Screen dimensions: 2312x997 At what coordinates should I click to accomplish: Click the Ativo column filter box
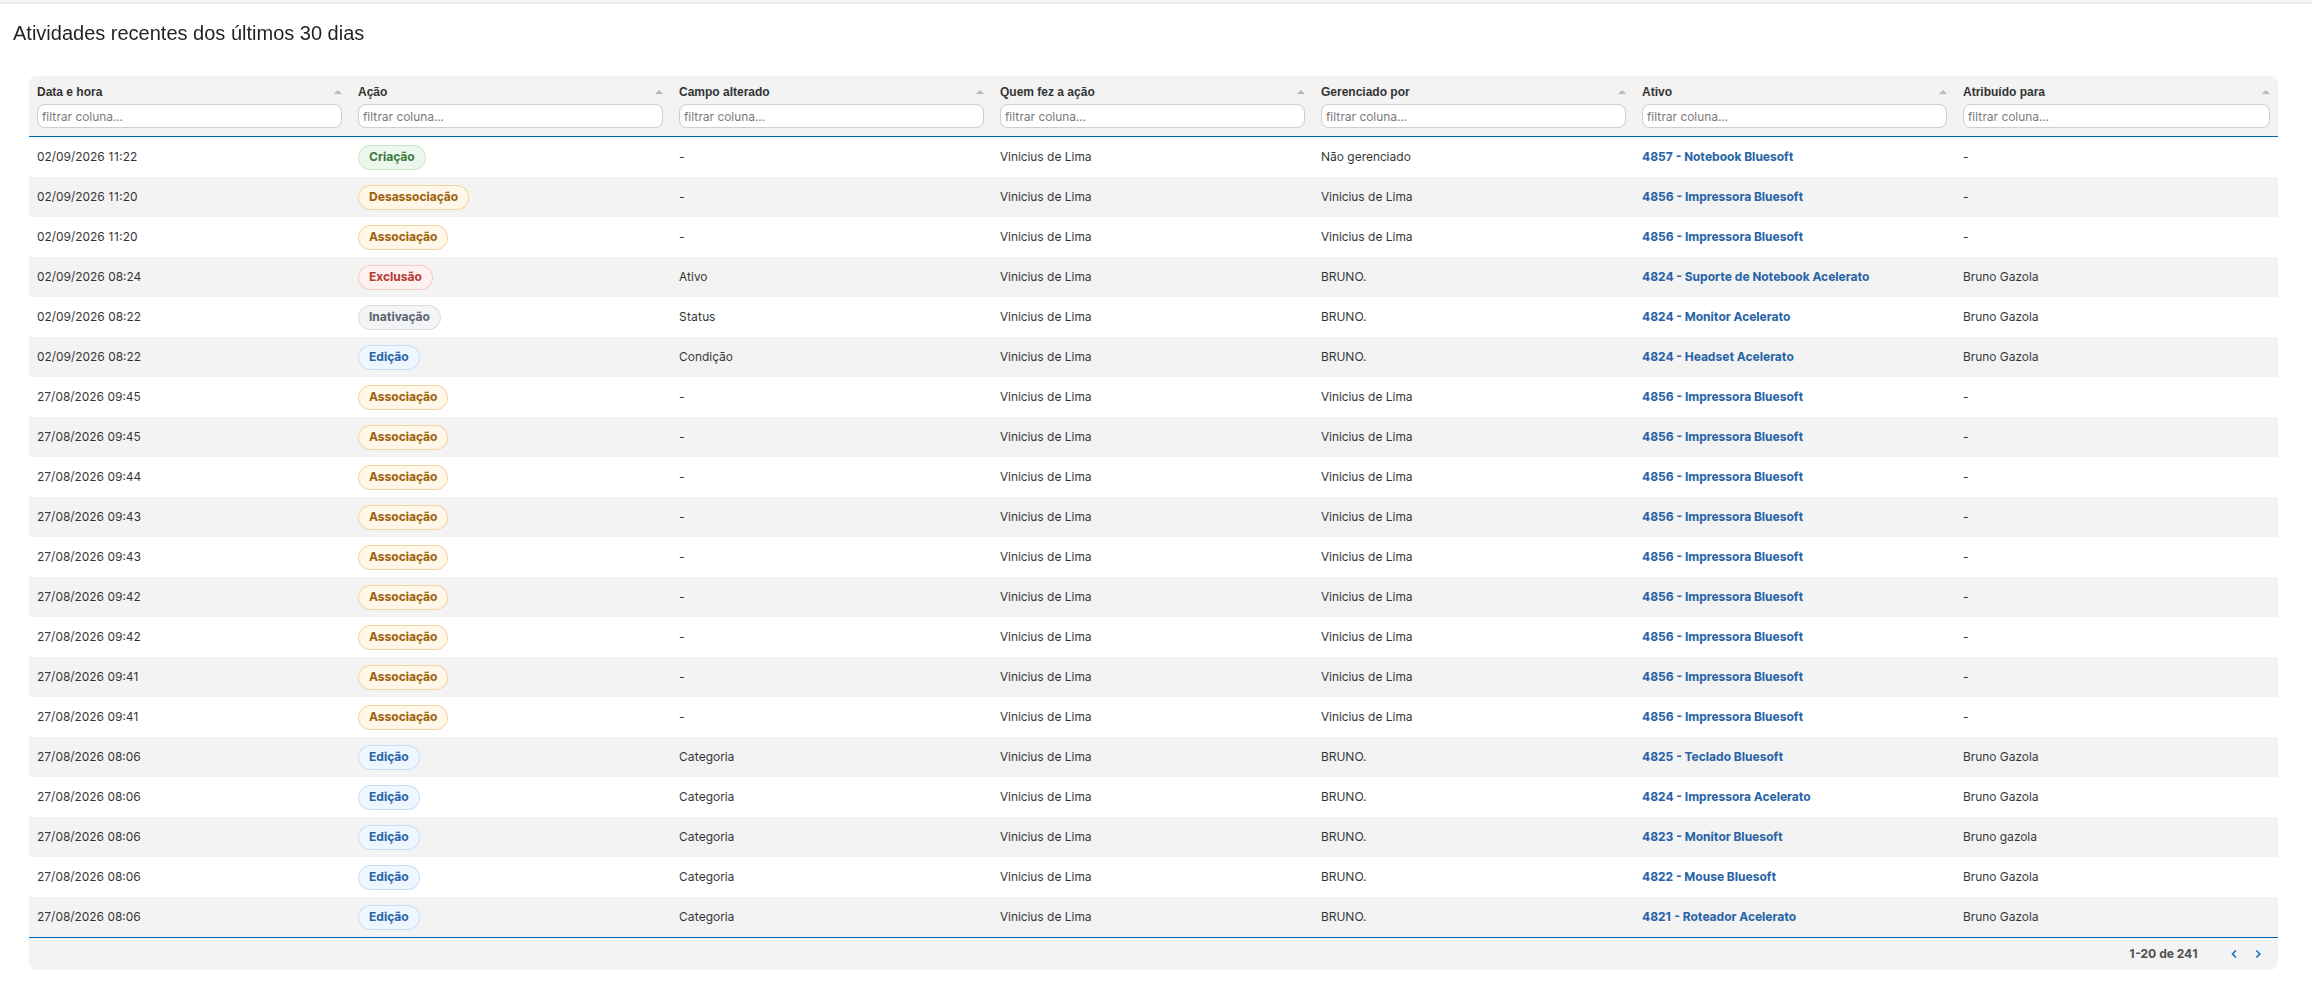pyautogui.click(x=1794, y=117)
